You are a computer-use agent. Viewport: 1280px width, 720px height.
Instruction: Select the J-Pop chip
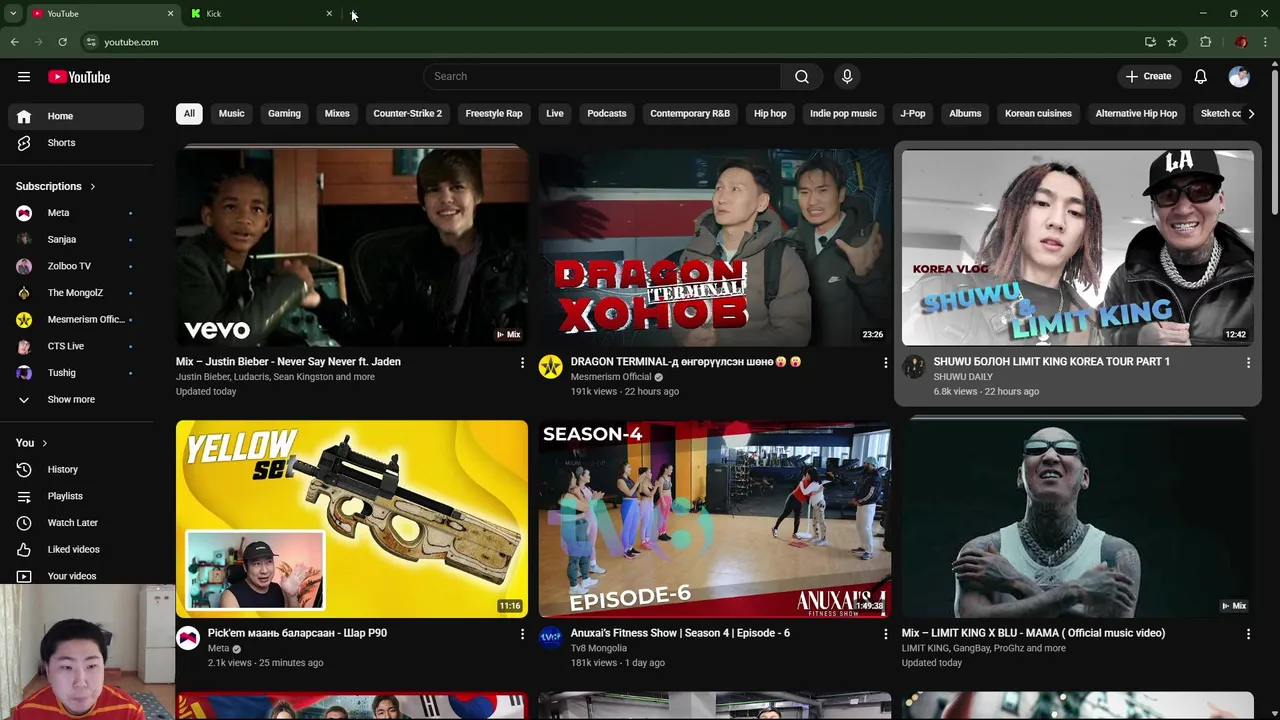(x=913, y=114)
